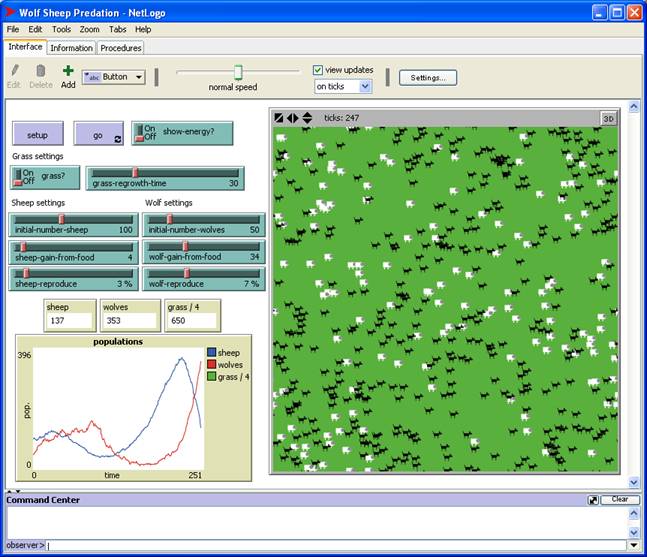The width and height of the screenshot is (647, 557).
Task: Click the Command Center scroll down arrow
Action: coord(634,532)
